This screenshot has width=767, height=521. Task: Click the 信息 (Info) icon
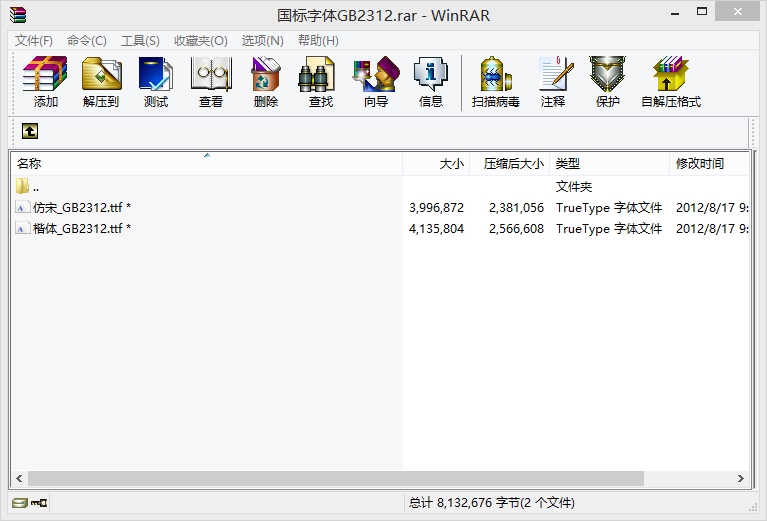pos(430,74)
